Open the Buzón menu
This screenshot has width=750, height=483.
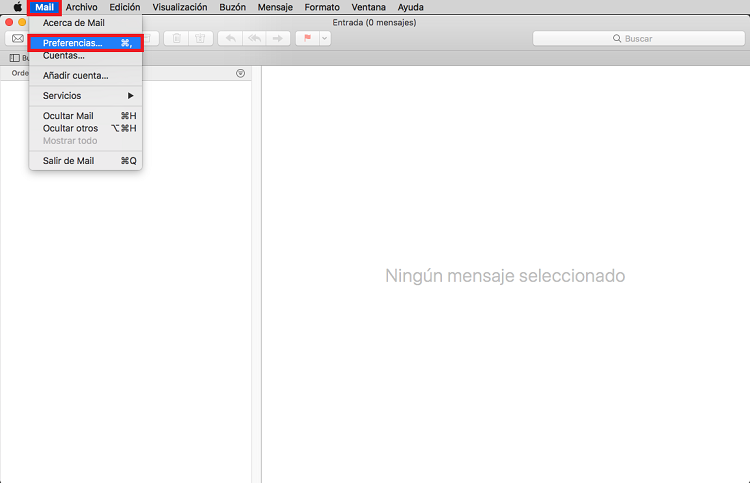[232, 7]
